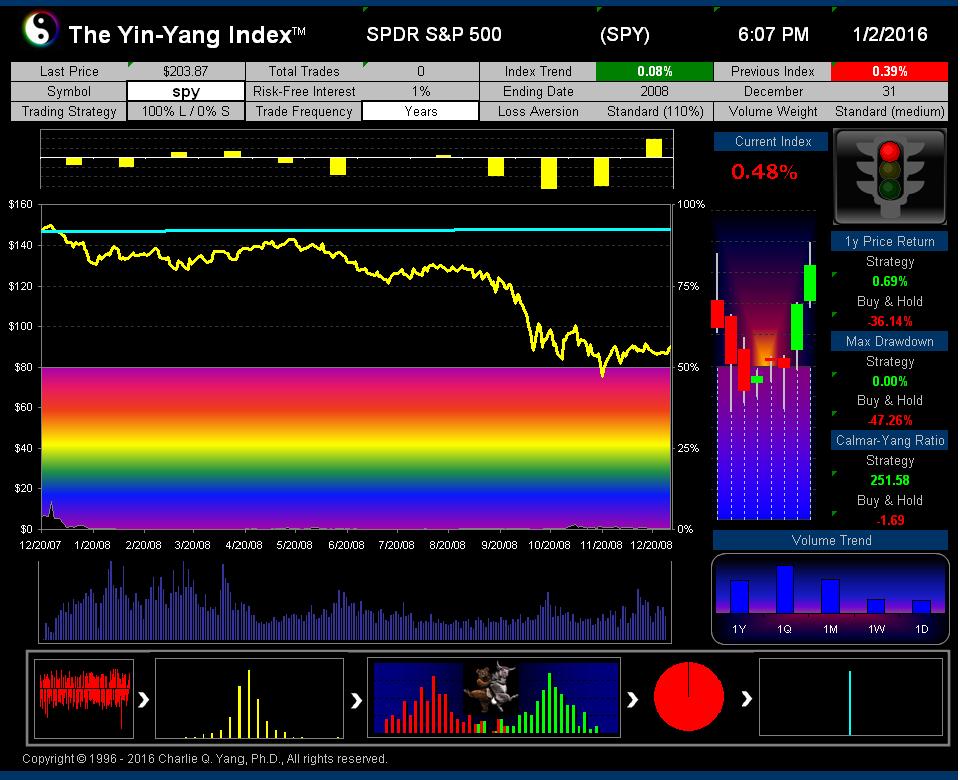Click the December ending month value
Image resolution: width=960 pixels, height=780 pixels.
(773, 91)
